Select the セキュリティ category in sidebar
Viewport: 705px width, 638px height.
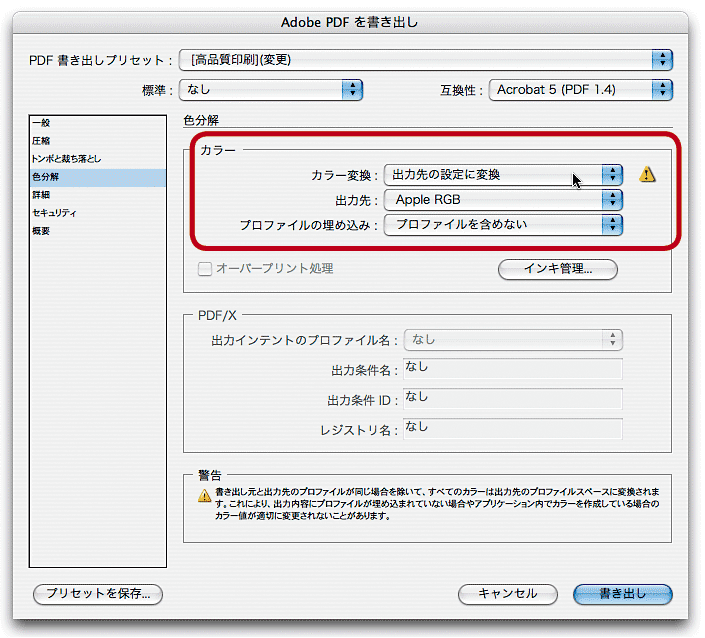pos(98,213)
